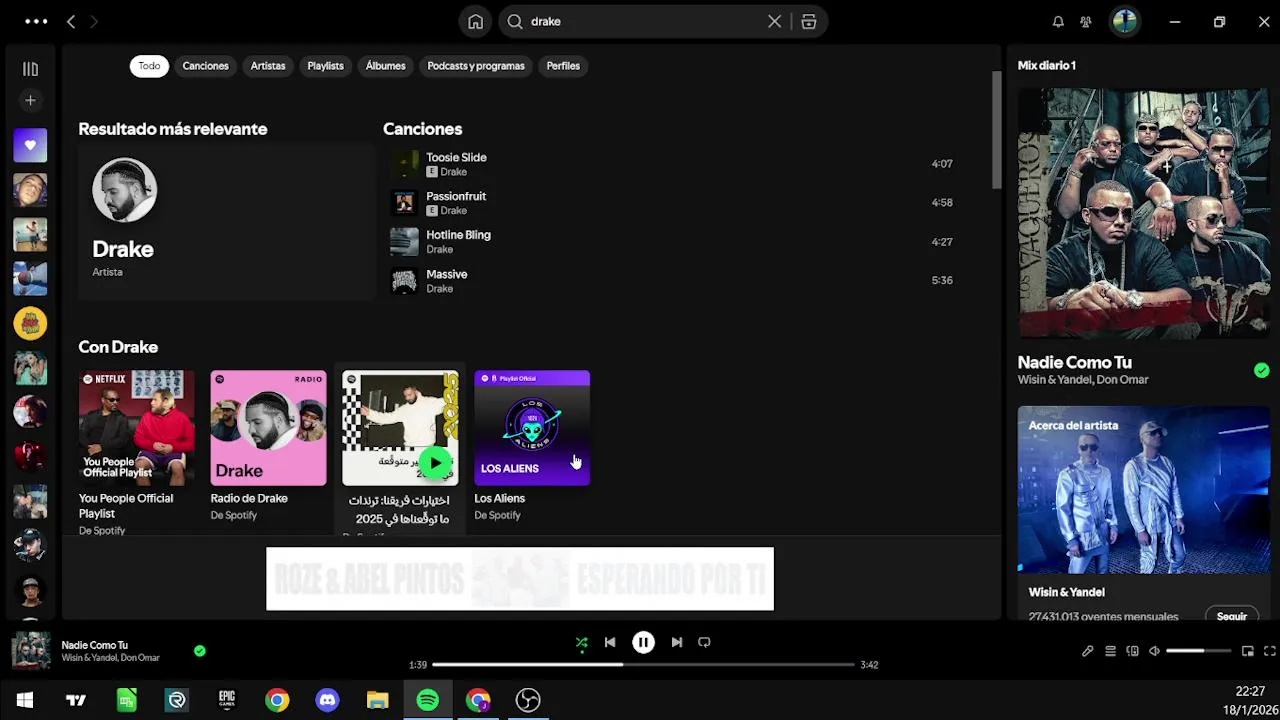Open the miniplayer icon
The height and width of the screenshot is (720, 1280).
point(1248,651)
